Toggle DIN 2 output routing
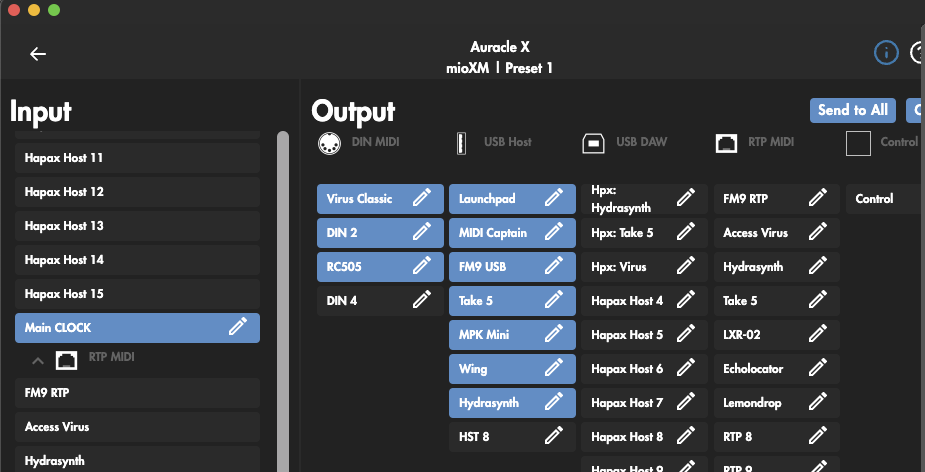The image size is (925, 472). 360,233
